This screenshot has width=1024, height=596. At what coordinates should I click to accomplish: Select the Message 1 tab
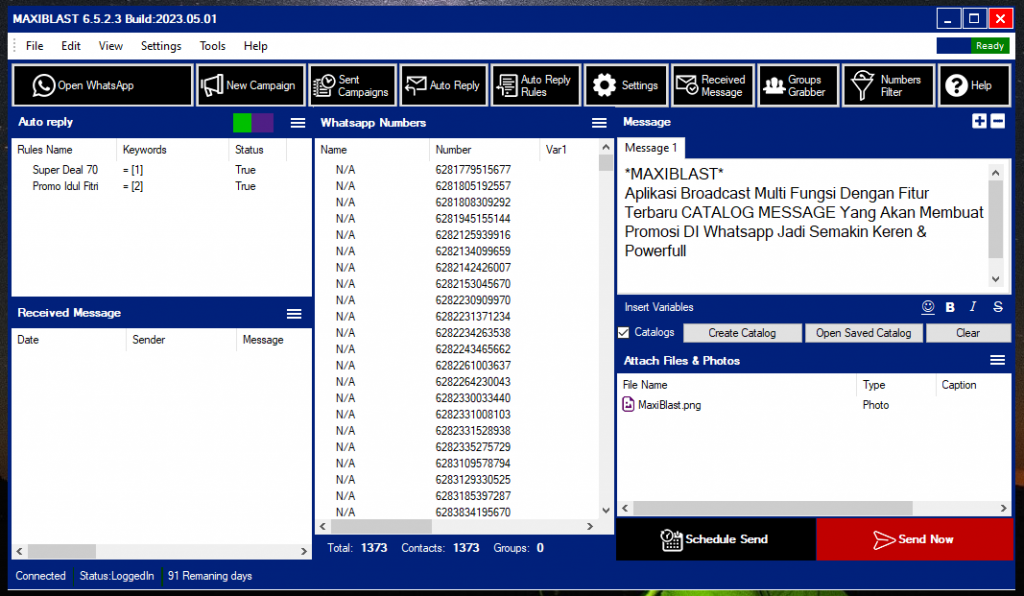(651, 148)
